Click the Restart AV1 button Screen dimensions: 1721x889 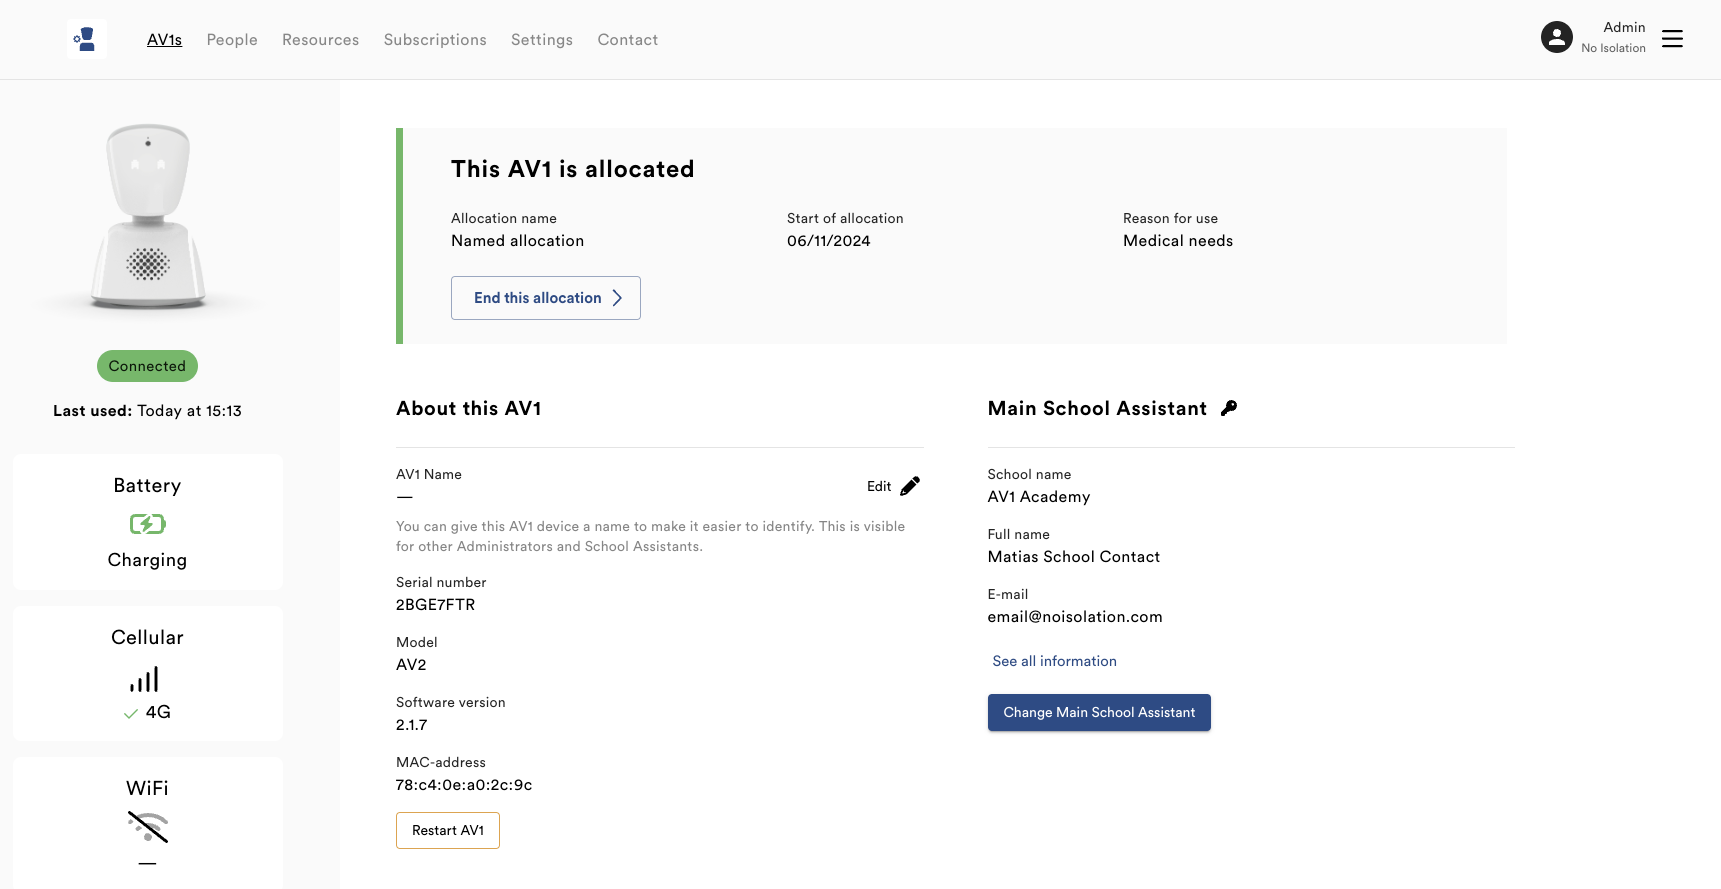[x=448, y=830]
